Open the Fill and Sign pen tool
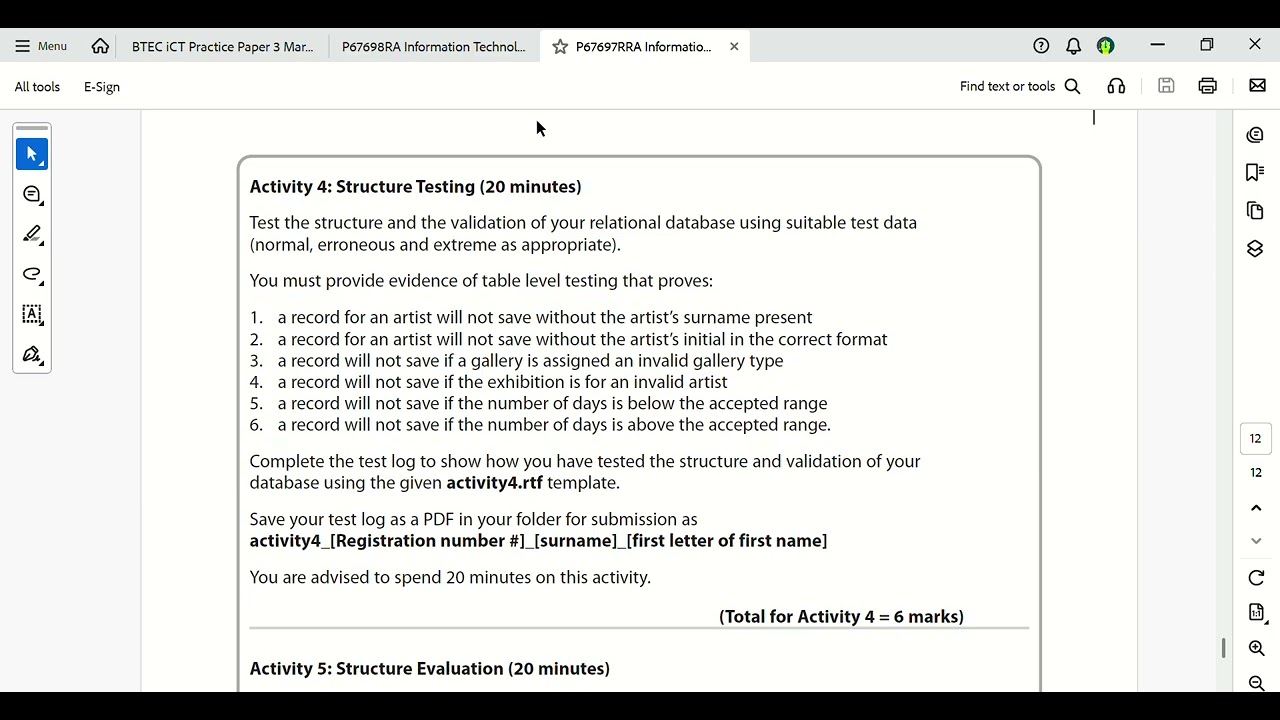 tap(32, 354)
